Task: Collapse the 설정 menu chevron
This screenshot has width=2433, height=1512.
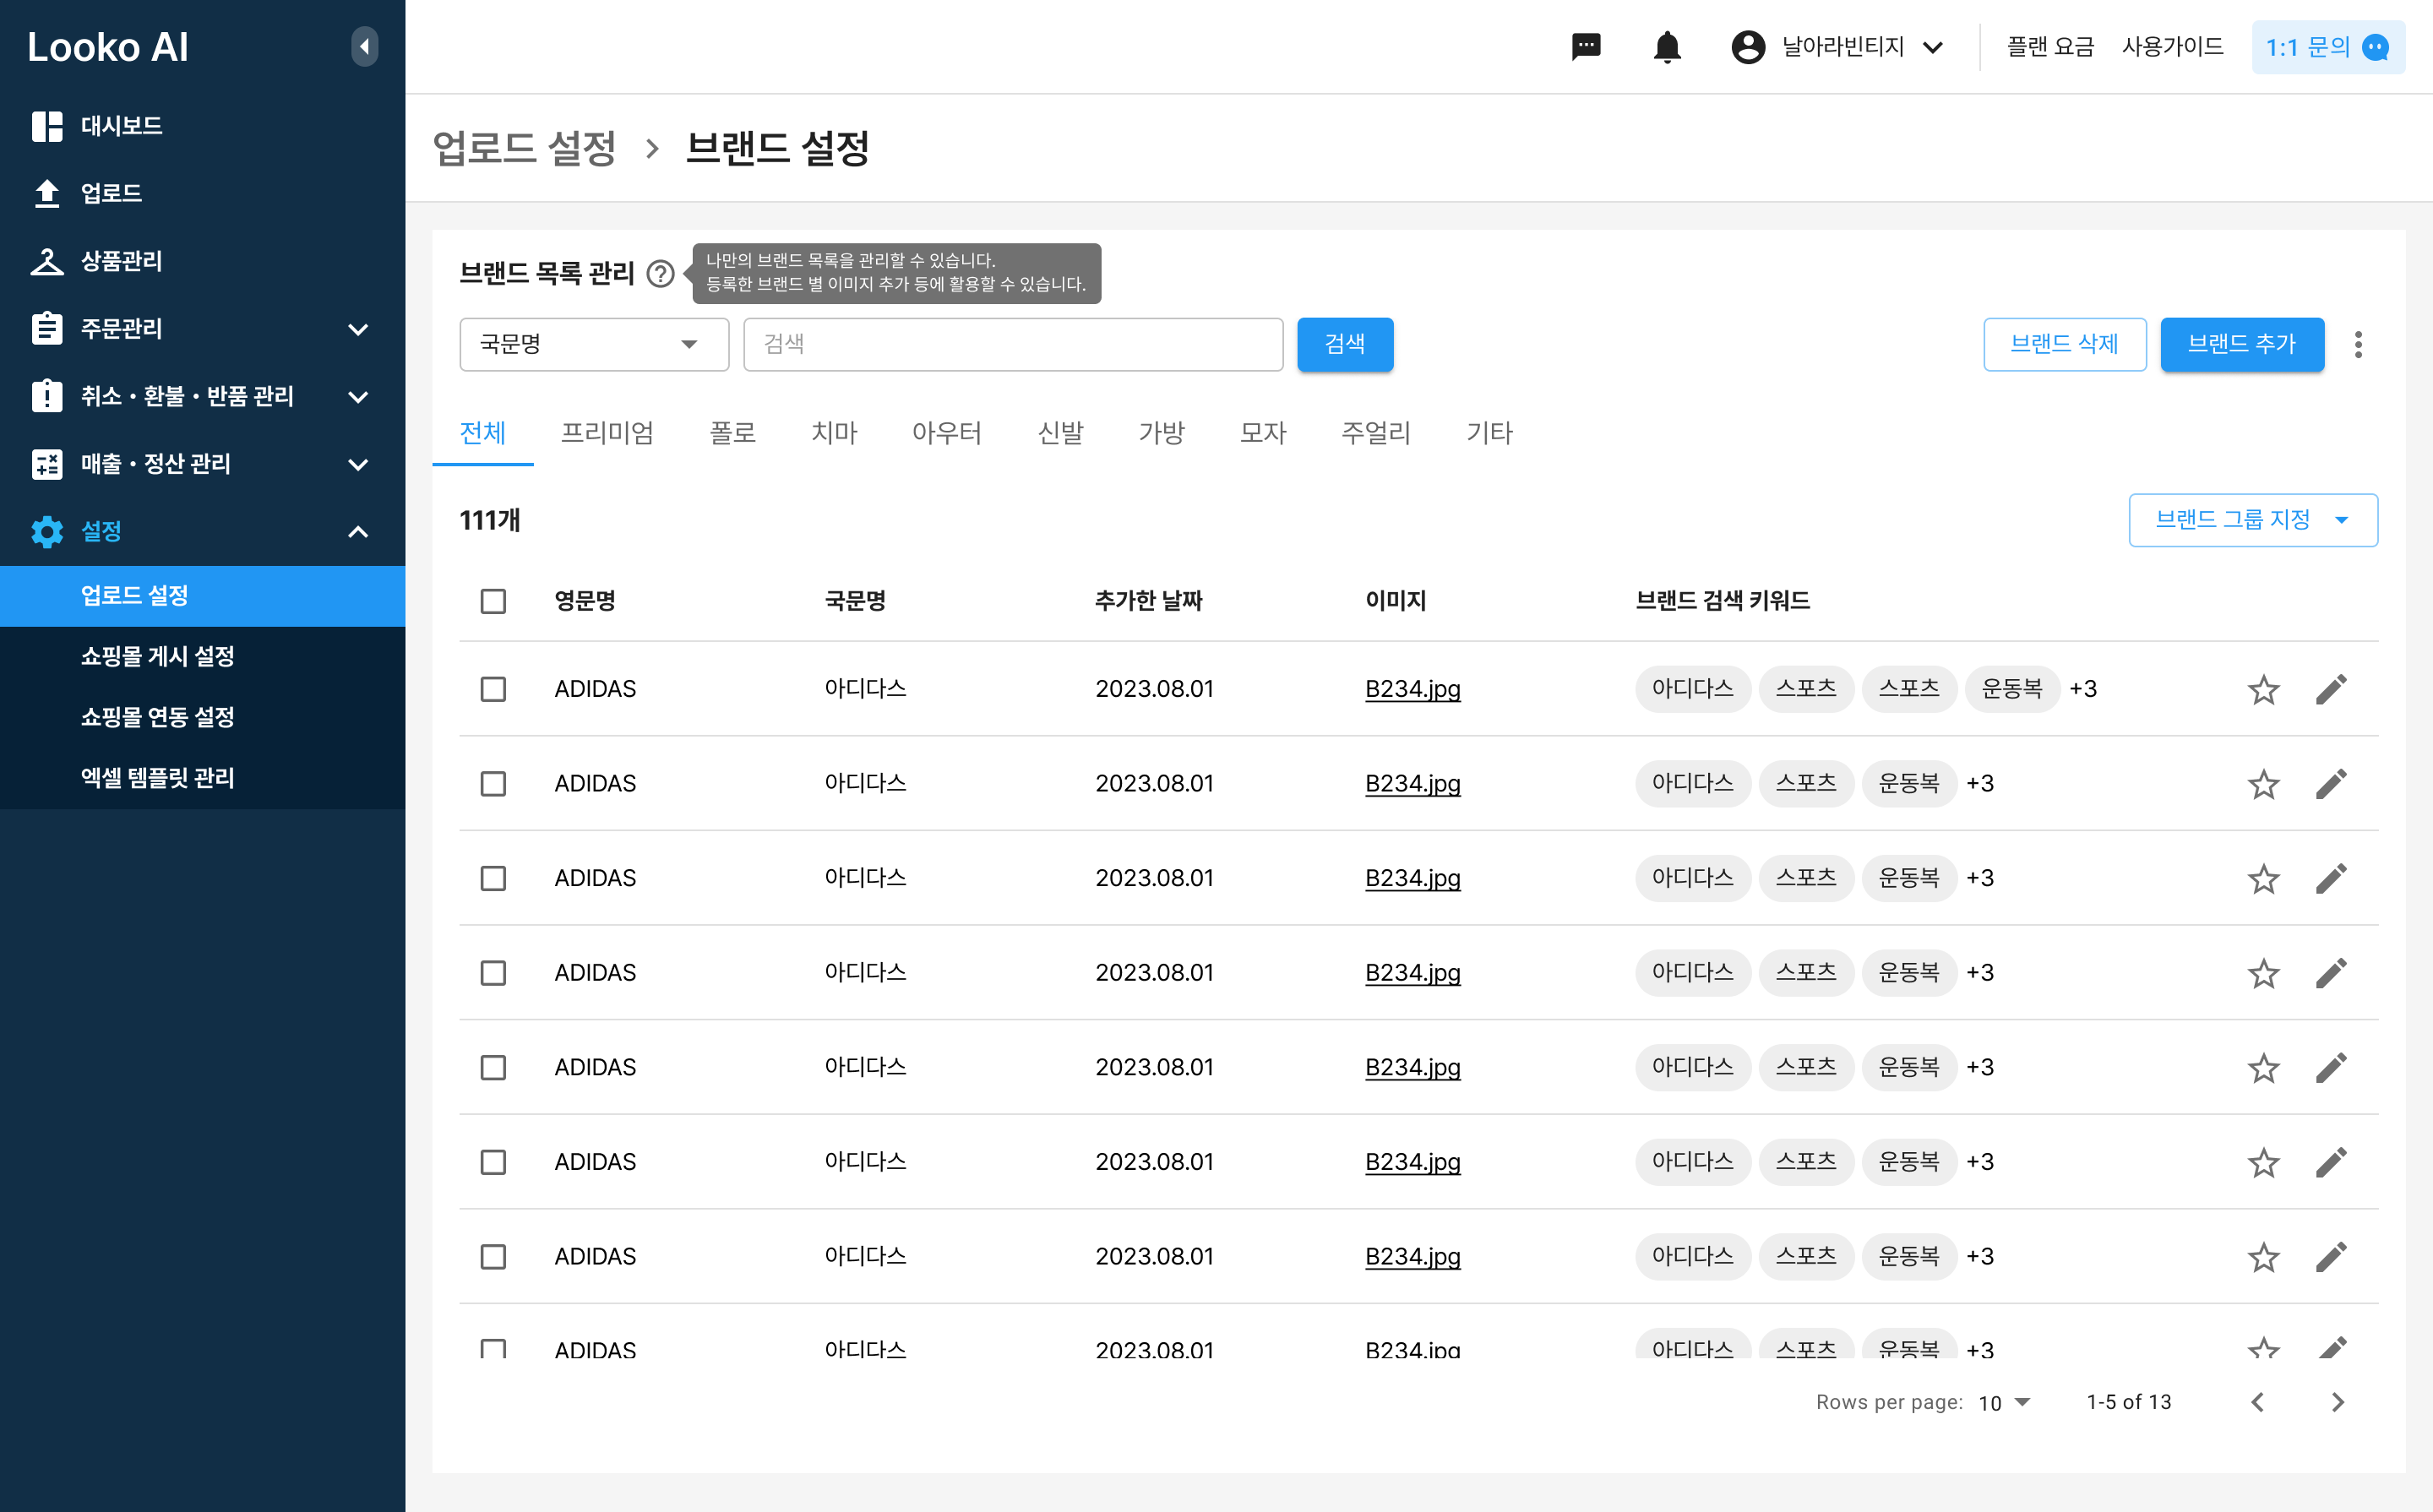Action: pyautogui.click(x=358, y=532)
